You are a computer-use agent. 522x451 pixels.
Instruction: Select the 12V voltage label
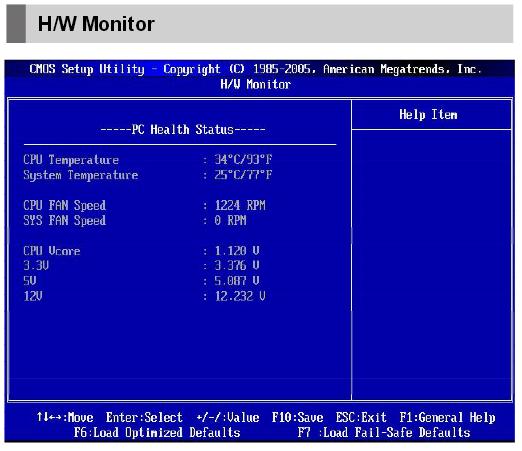click(33, 296)
